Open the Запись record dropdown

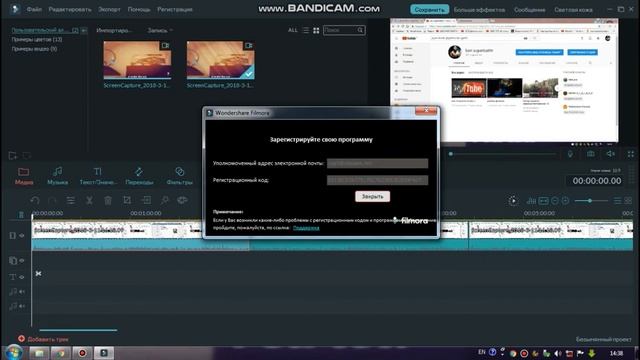click(x=160, y=30)
